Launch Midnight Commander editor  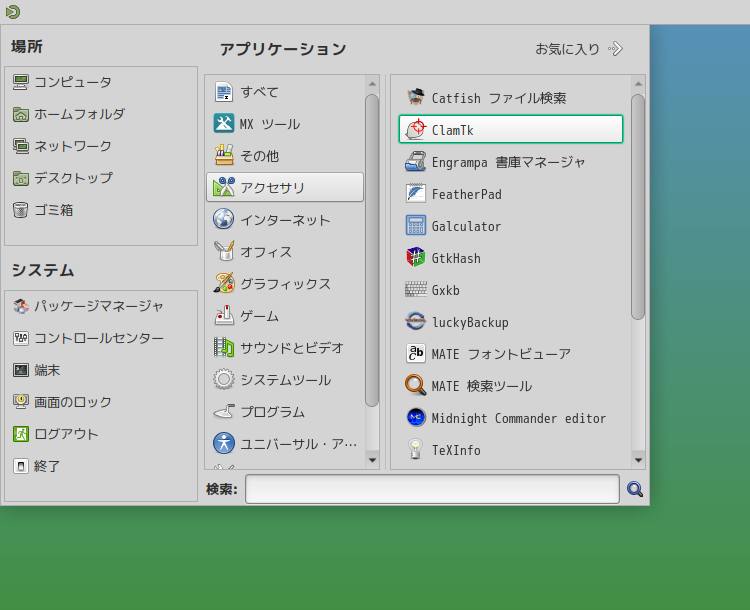click(x=511, y=418)
